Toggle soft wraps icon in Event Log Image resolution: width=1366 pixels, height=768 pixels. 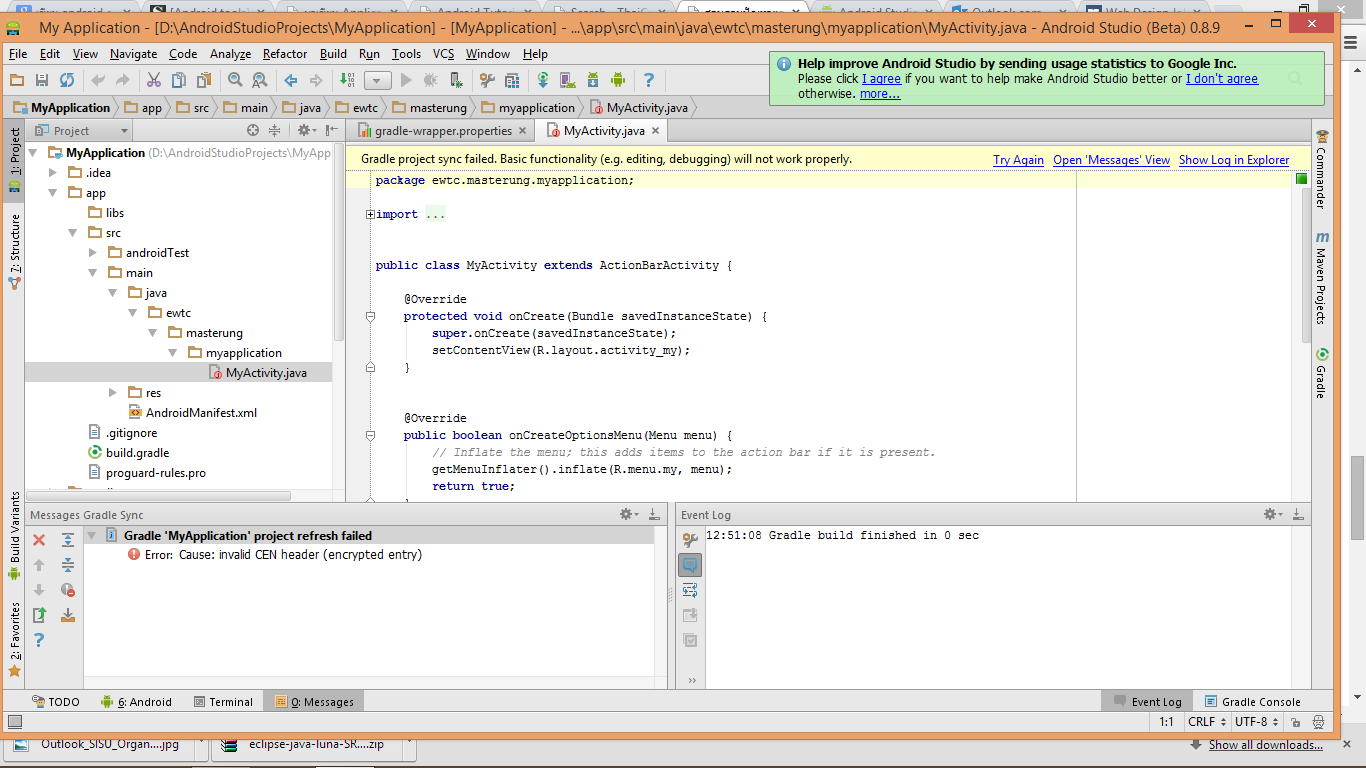690,590
